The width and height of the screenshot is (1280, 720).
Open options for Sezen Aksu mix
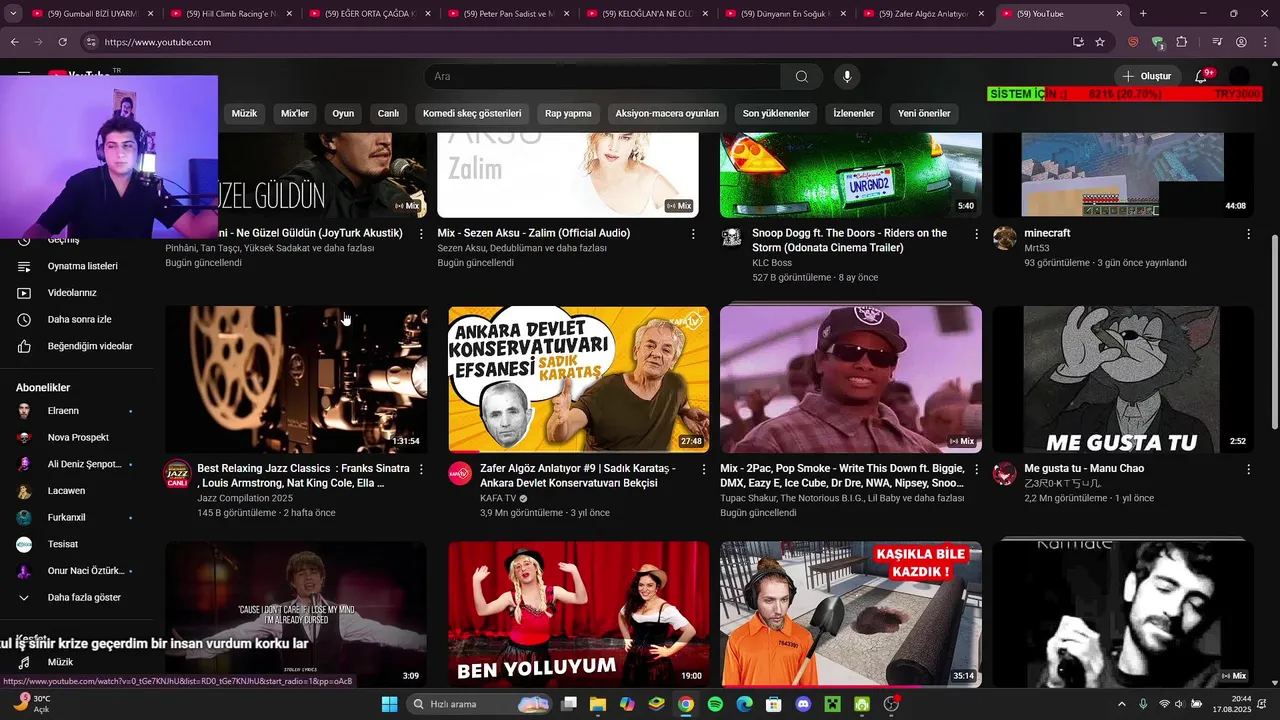(x=693, y=234)
